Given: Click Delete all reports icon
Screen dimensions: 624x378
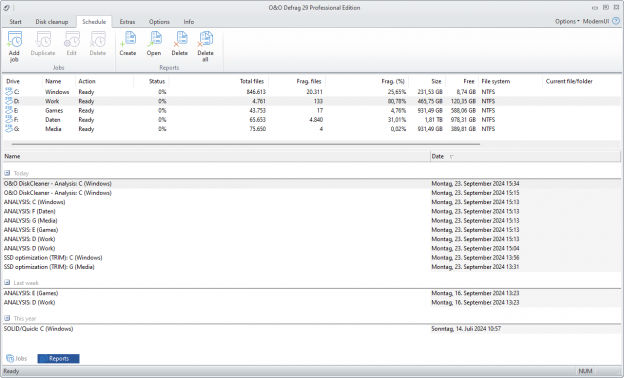Looking at the screenshot, I should coord(205,39).
